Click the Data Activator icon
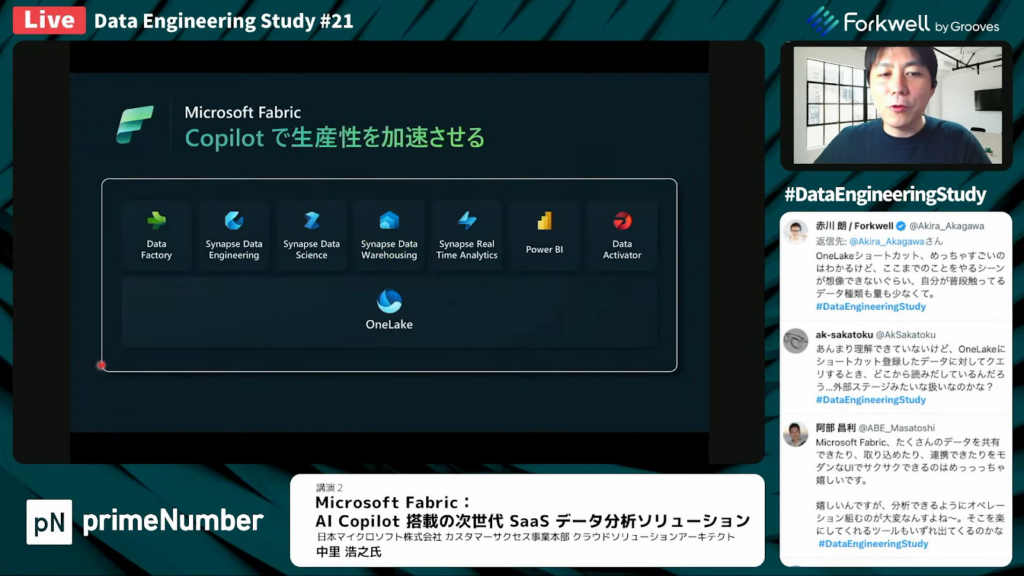Image resolution: width=1024 pixels, height=576 pixels. pos(622,221)
